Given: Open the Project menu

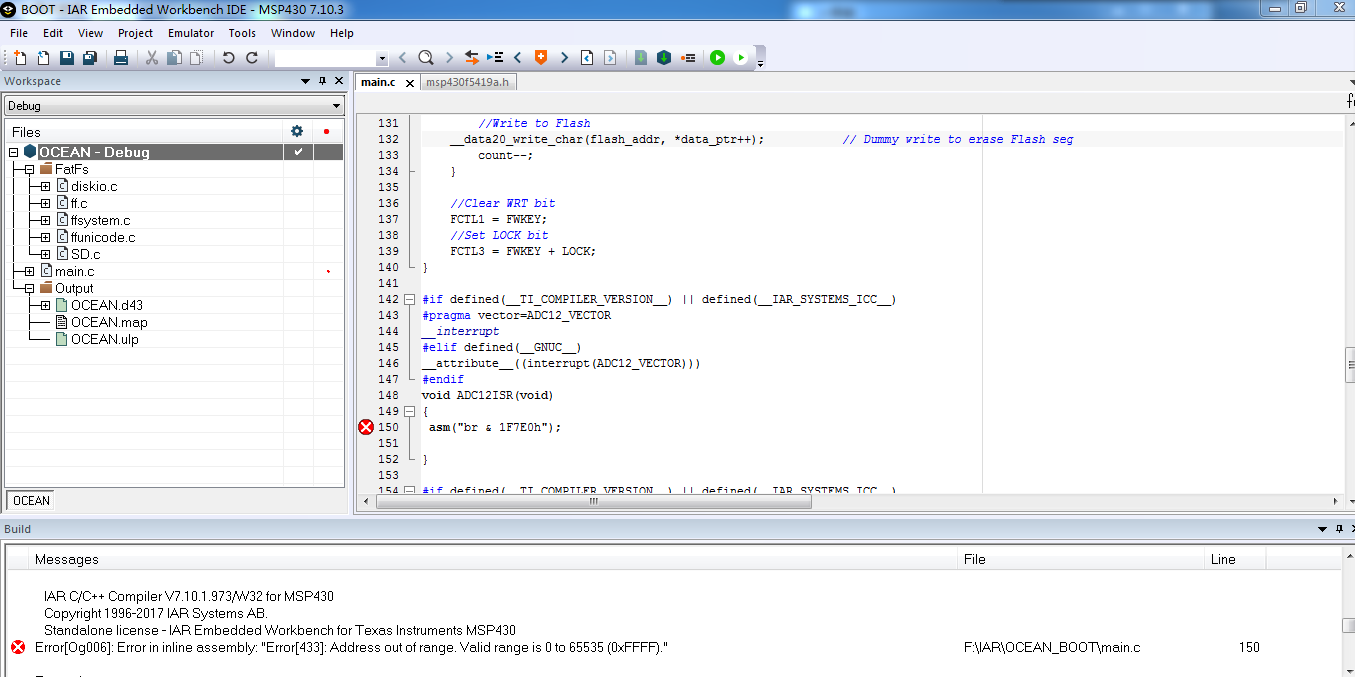Looking at the screenshot, I should coord(135,33).
